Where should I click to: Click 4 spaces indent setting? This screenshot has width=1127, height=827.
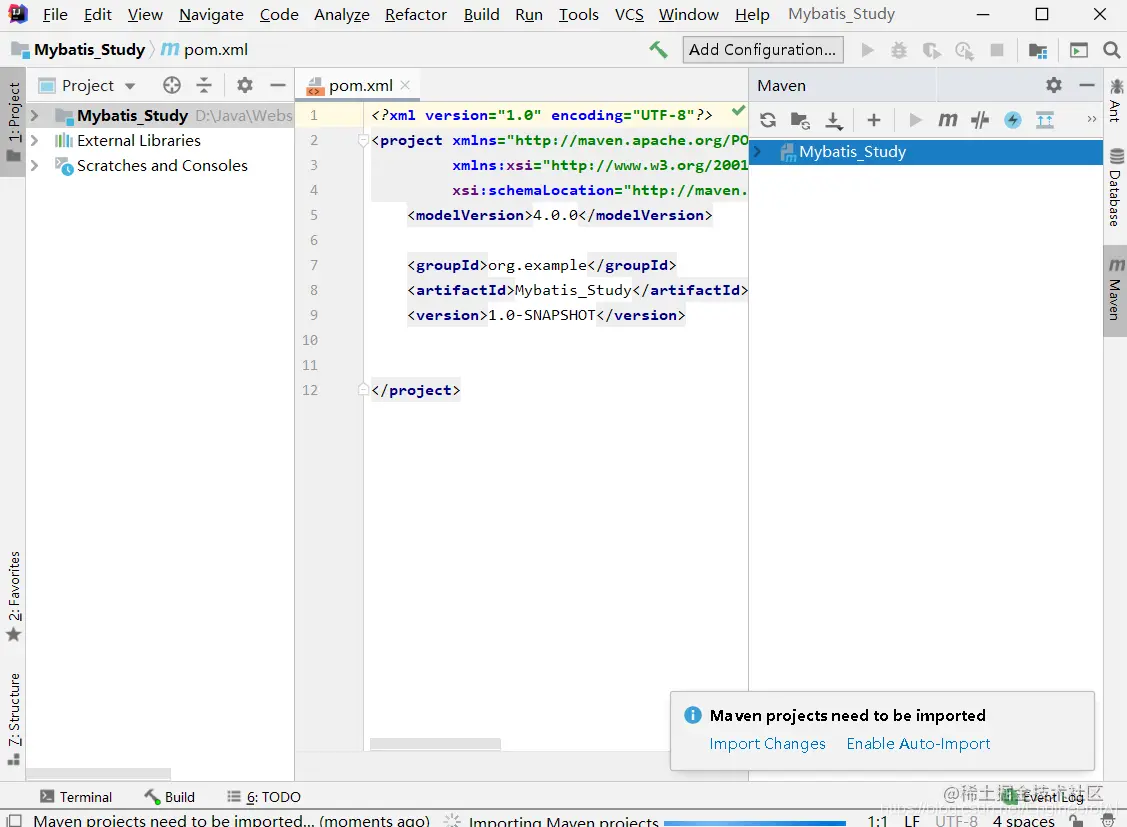tap(1024, 820)
